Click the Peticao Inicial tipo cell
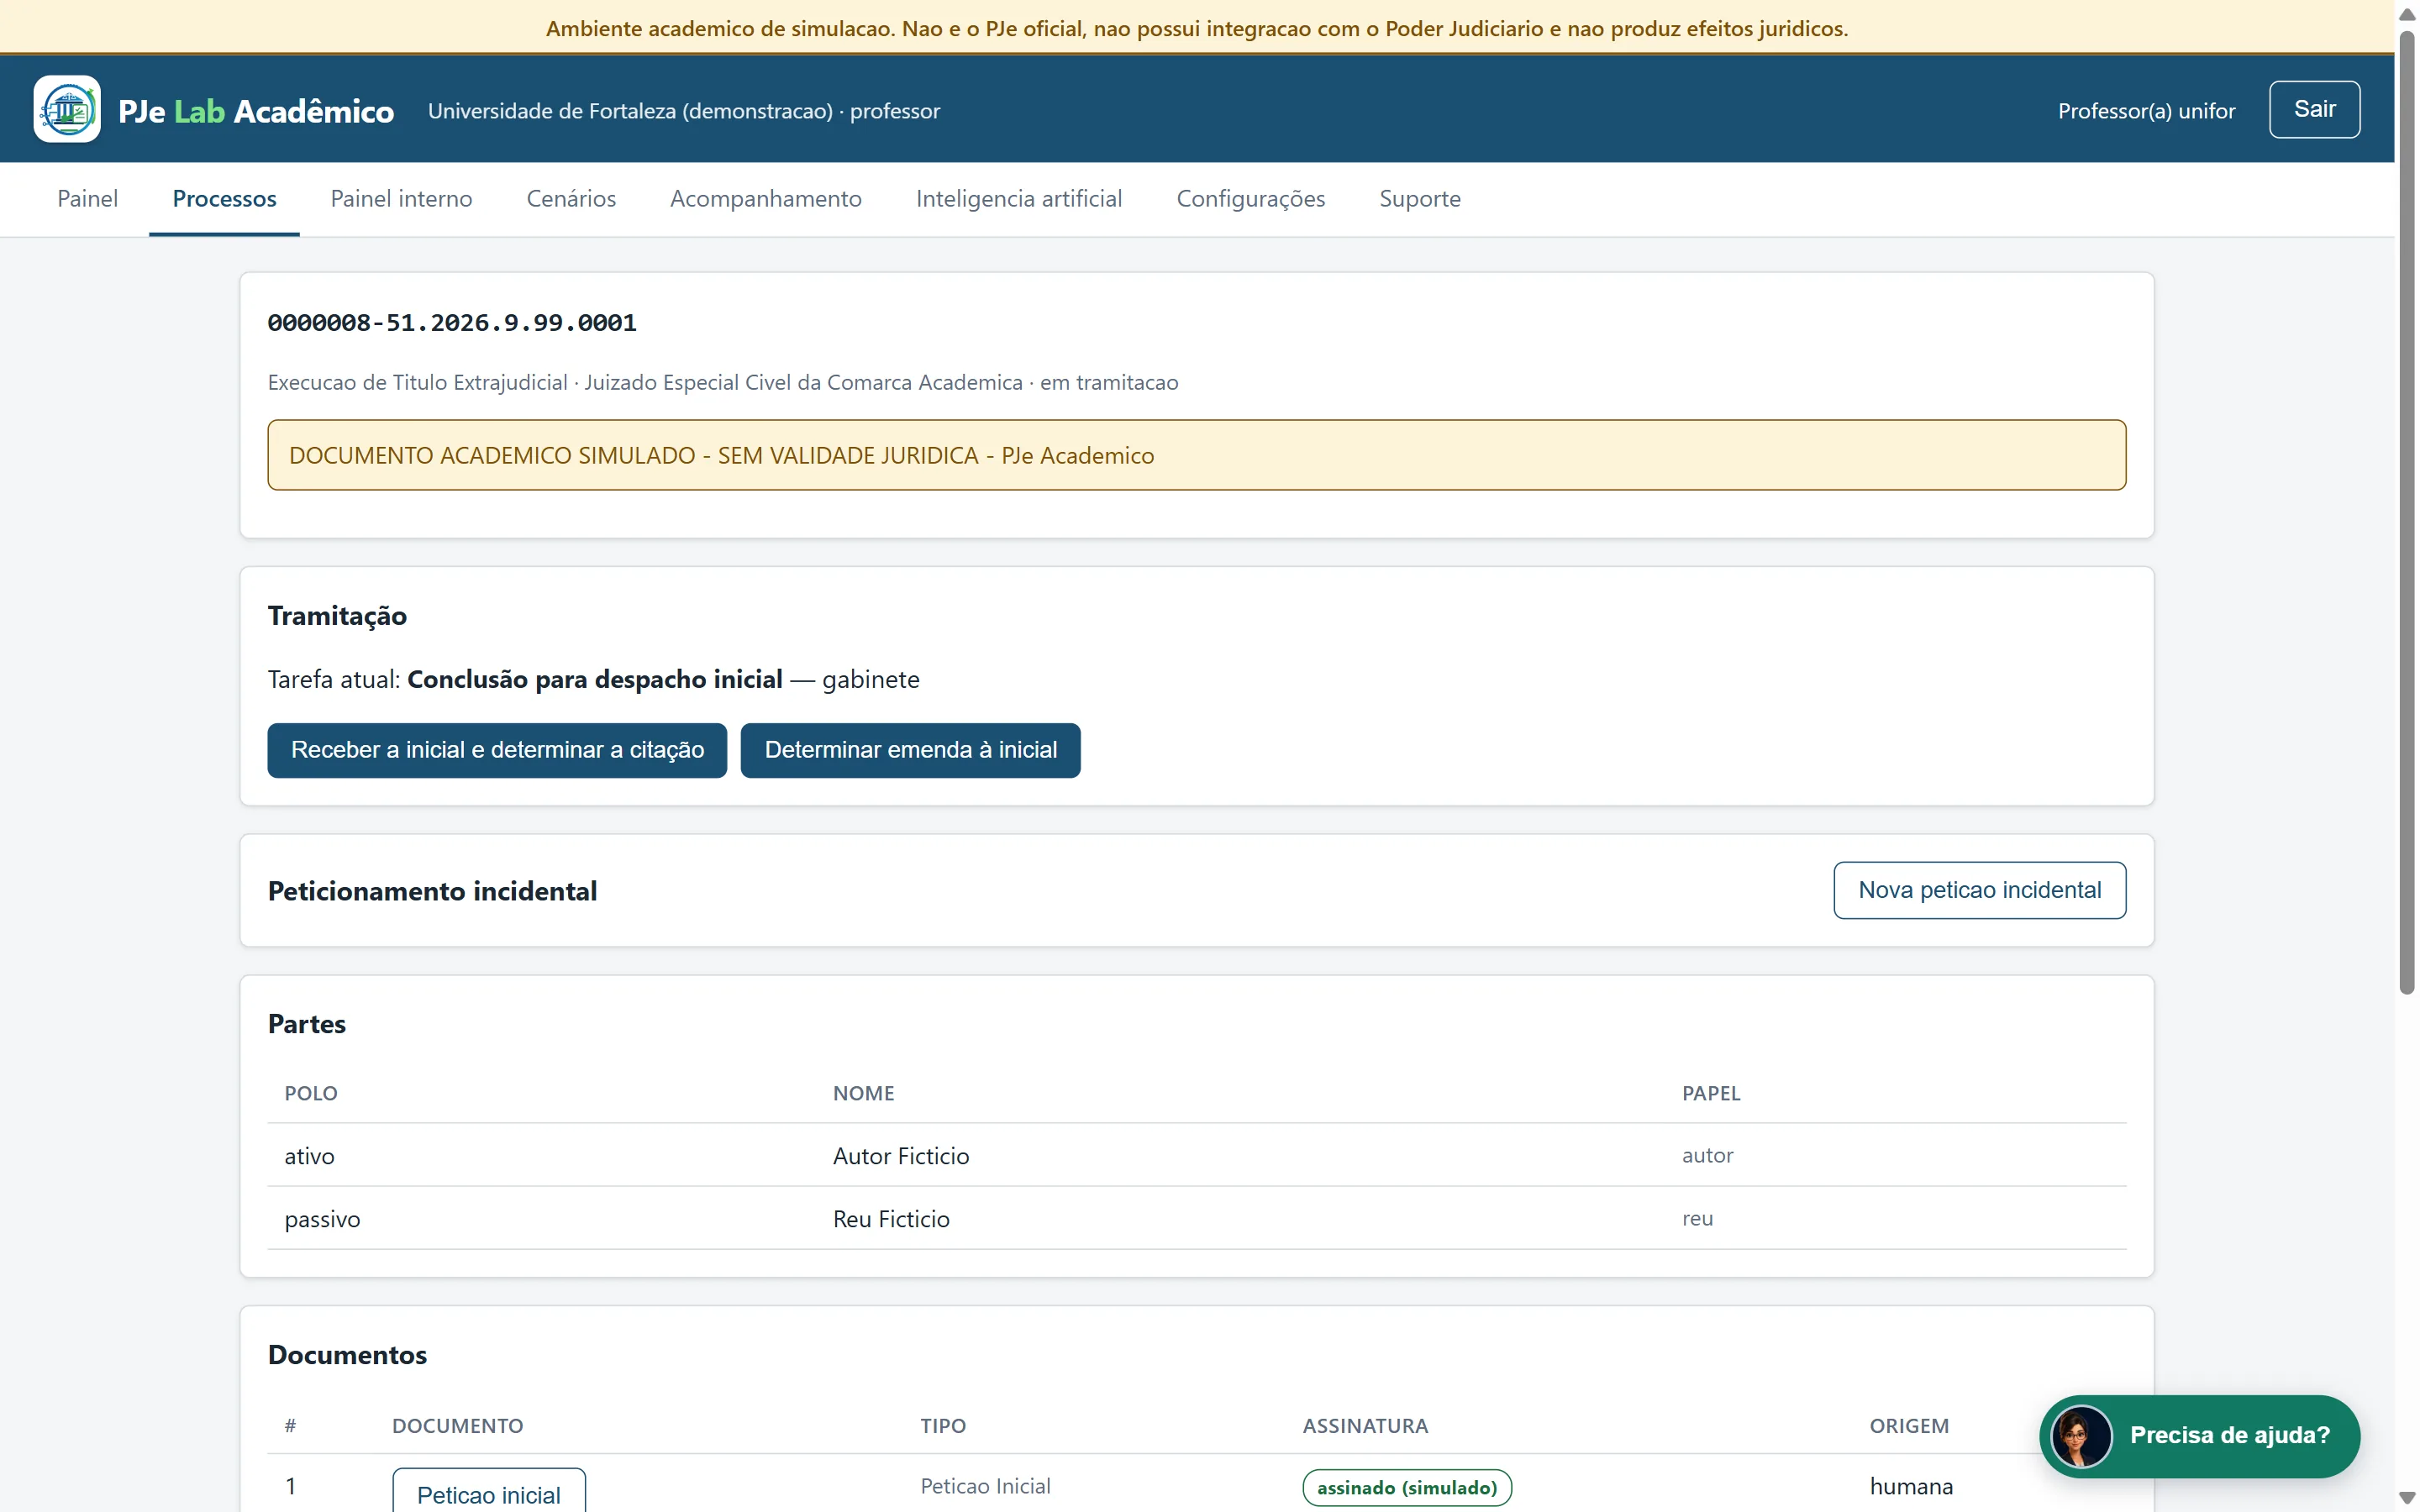This screenshot has height=1512, width=2420. [985, 1486]
